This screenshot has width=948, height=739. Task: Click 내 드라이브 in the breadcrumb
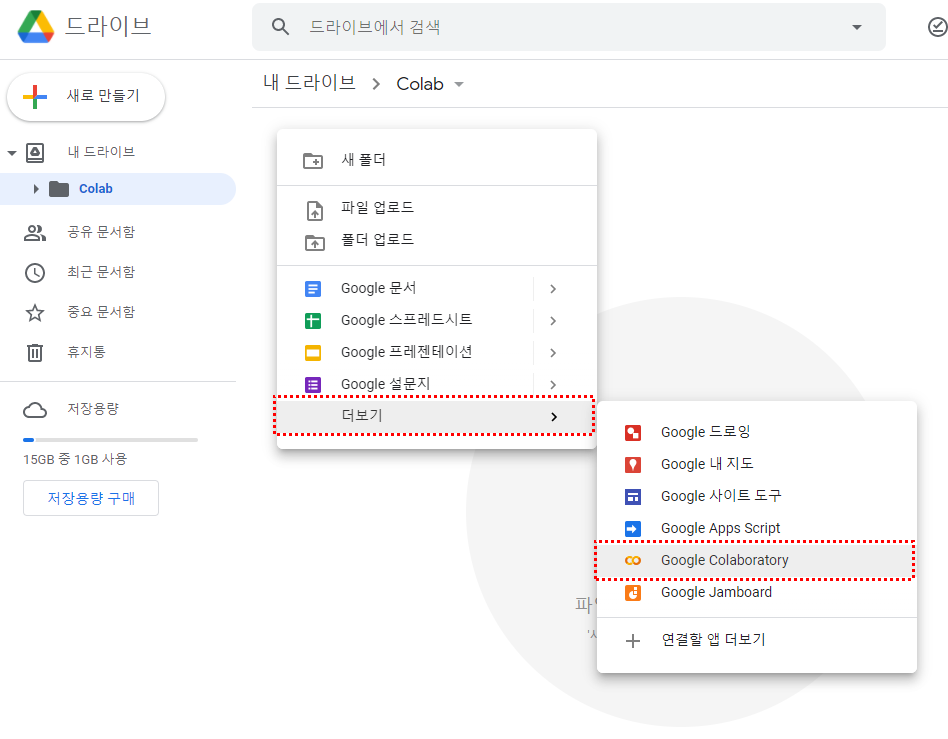310,83
